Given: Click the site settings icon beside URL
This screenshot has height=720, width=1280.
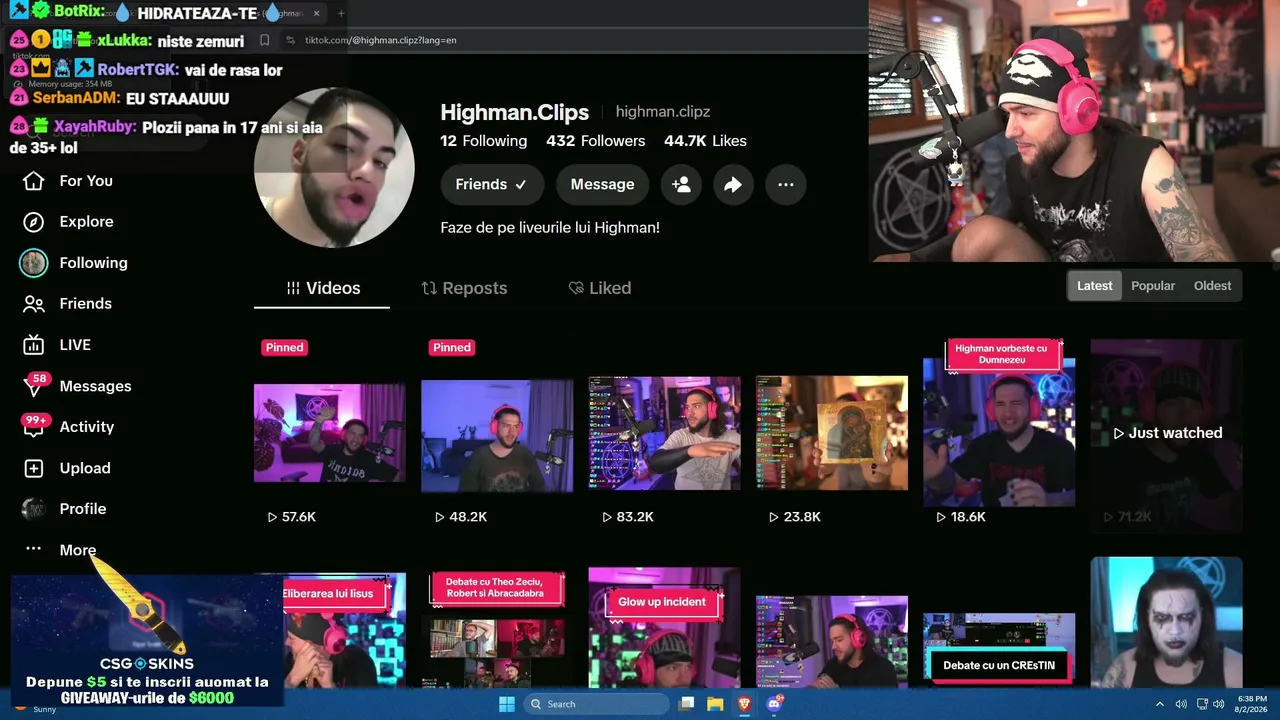Looking at the screenshot, I should coord(290,40).
